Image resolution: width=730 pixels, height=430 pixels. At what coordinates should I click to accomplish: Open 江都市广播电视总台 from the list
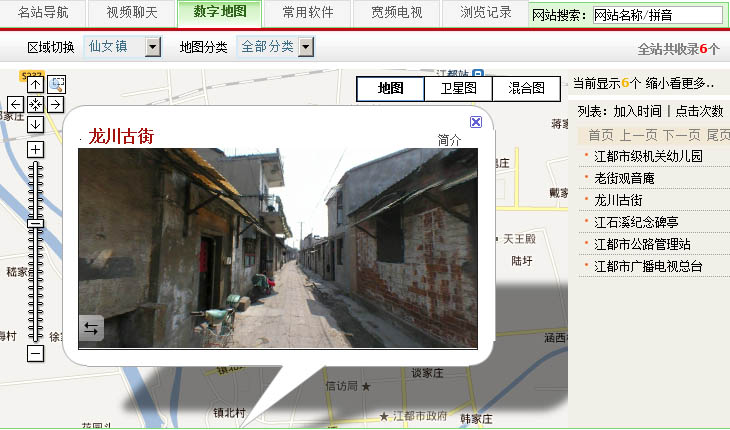(x=648, y=266)
